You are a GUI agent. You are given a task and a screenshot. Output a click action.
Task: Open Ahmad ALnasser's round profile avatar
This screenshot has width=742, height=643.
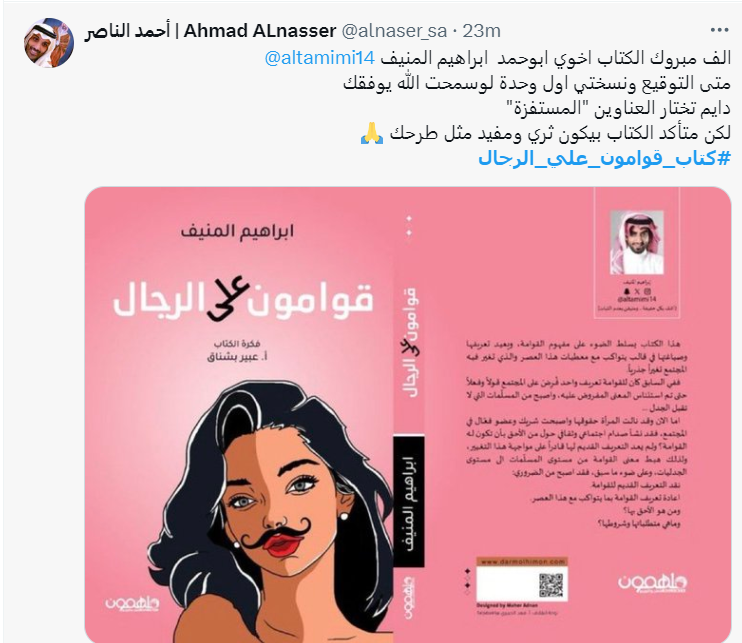48,43
